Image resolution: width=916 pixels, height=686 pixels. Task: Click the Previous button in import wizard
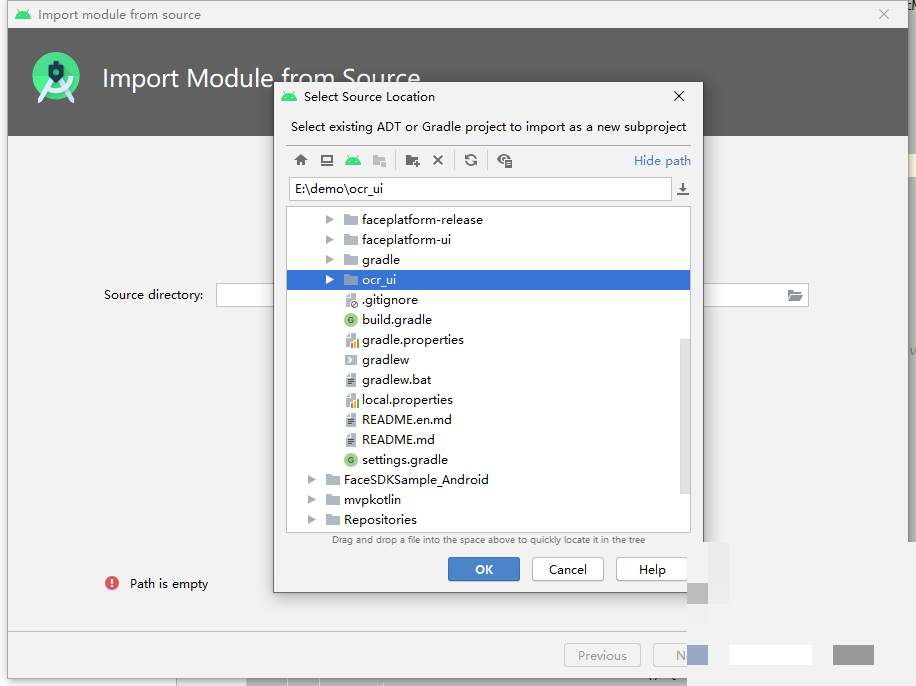pos(602,655)
